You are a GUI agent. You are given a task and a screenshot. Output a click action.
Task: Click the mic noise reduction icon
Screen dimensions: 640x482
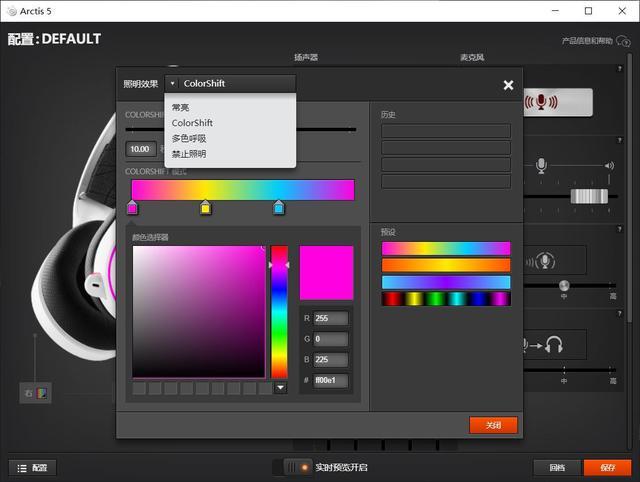(x=545, y=262)
